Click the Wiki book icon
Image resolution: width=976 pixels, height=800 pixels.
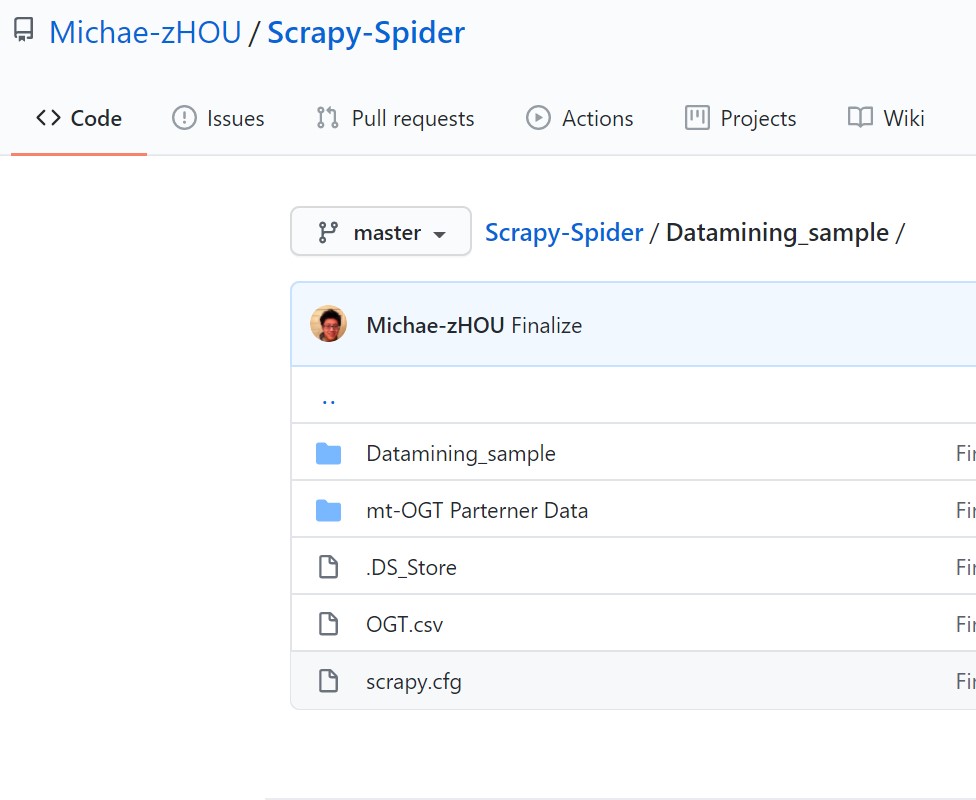[x=860, y=117]
